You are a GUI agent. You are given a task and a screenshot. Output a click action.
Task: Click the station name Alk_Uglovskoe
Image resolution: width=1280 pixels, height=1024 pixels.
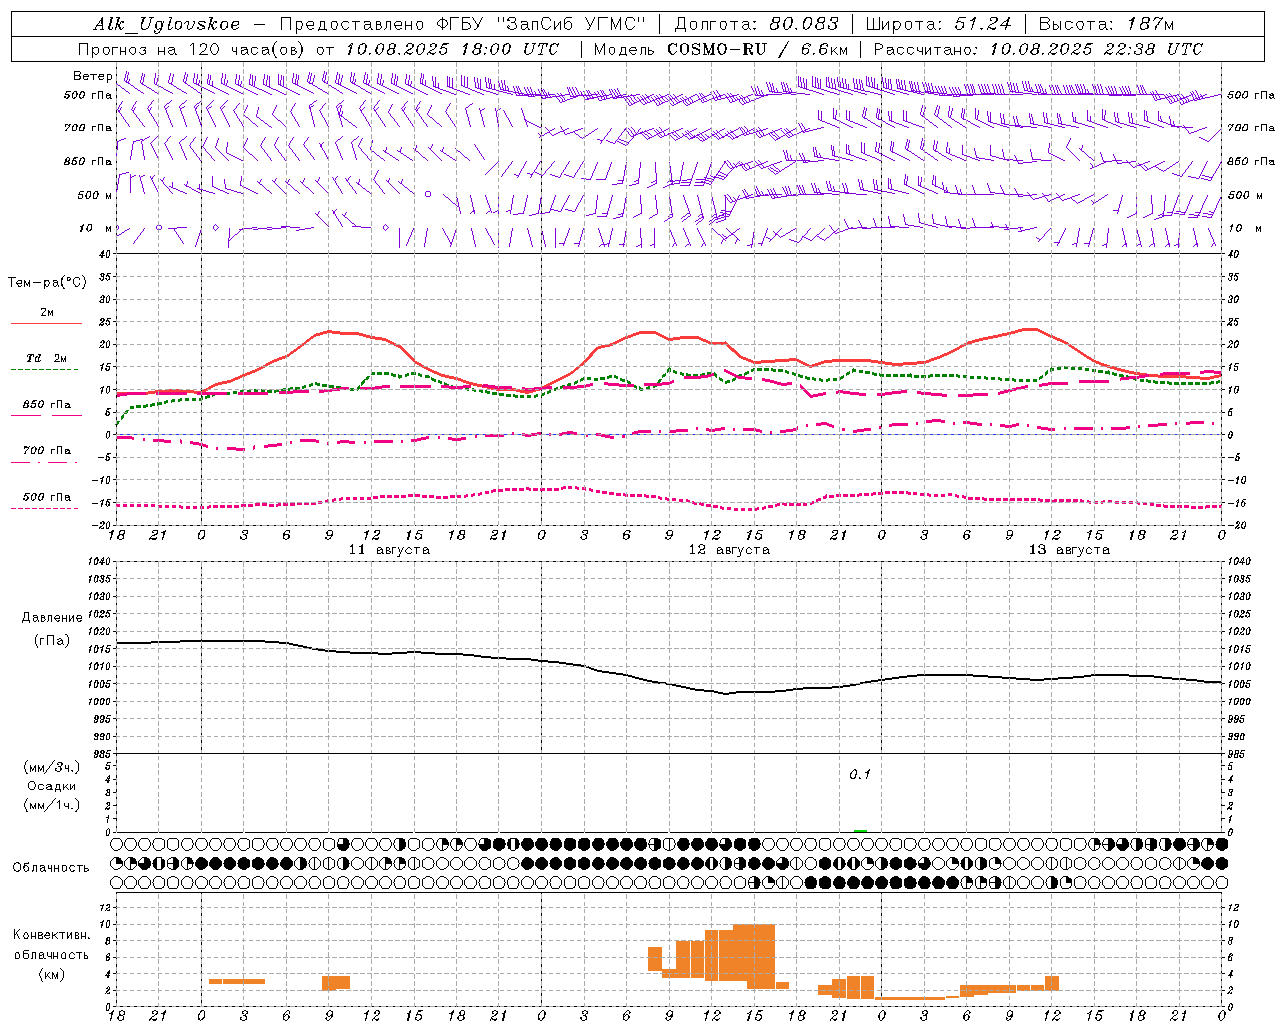click(167, 24)
